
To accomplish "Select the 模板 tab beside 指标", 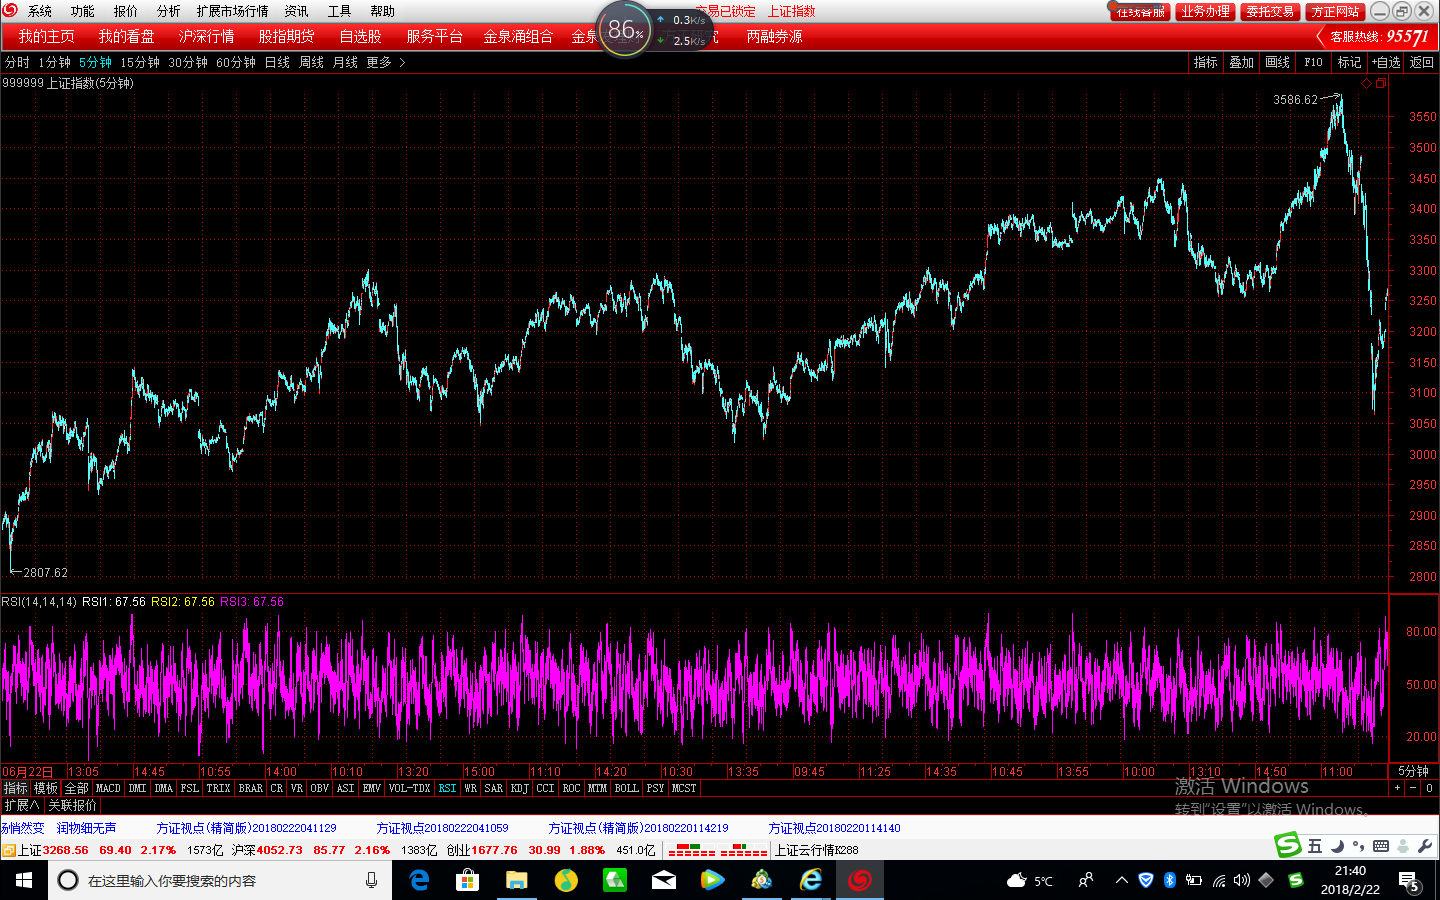I will 46,788.
